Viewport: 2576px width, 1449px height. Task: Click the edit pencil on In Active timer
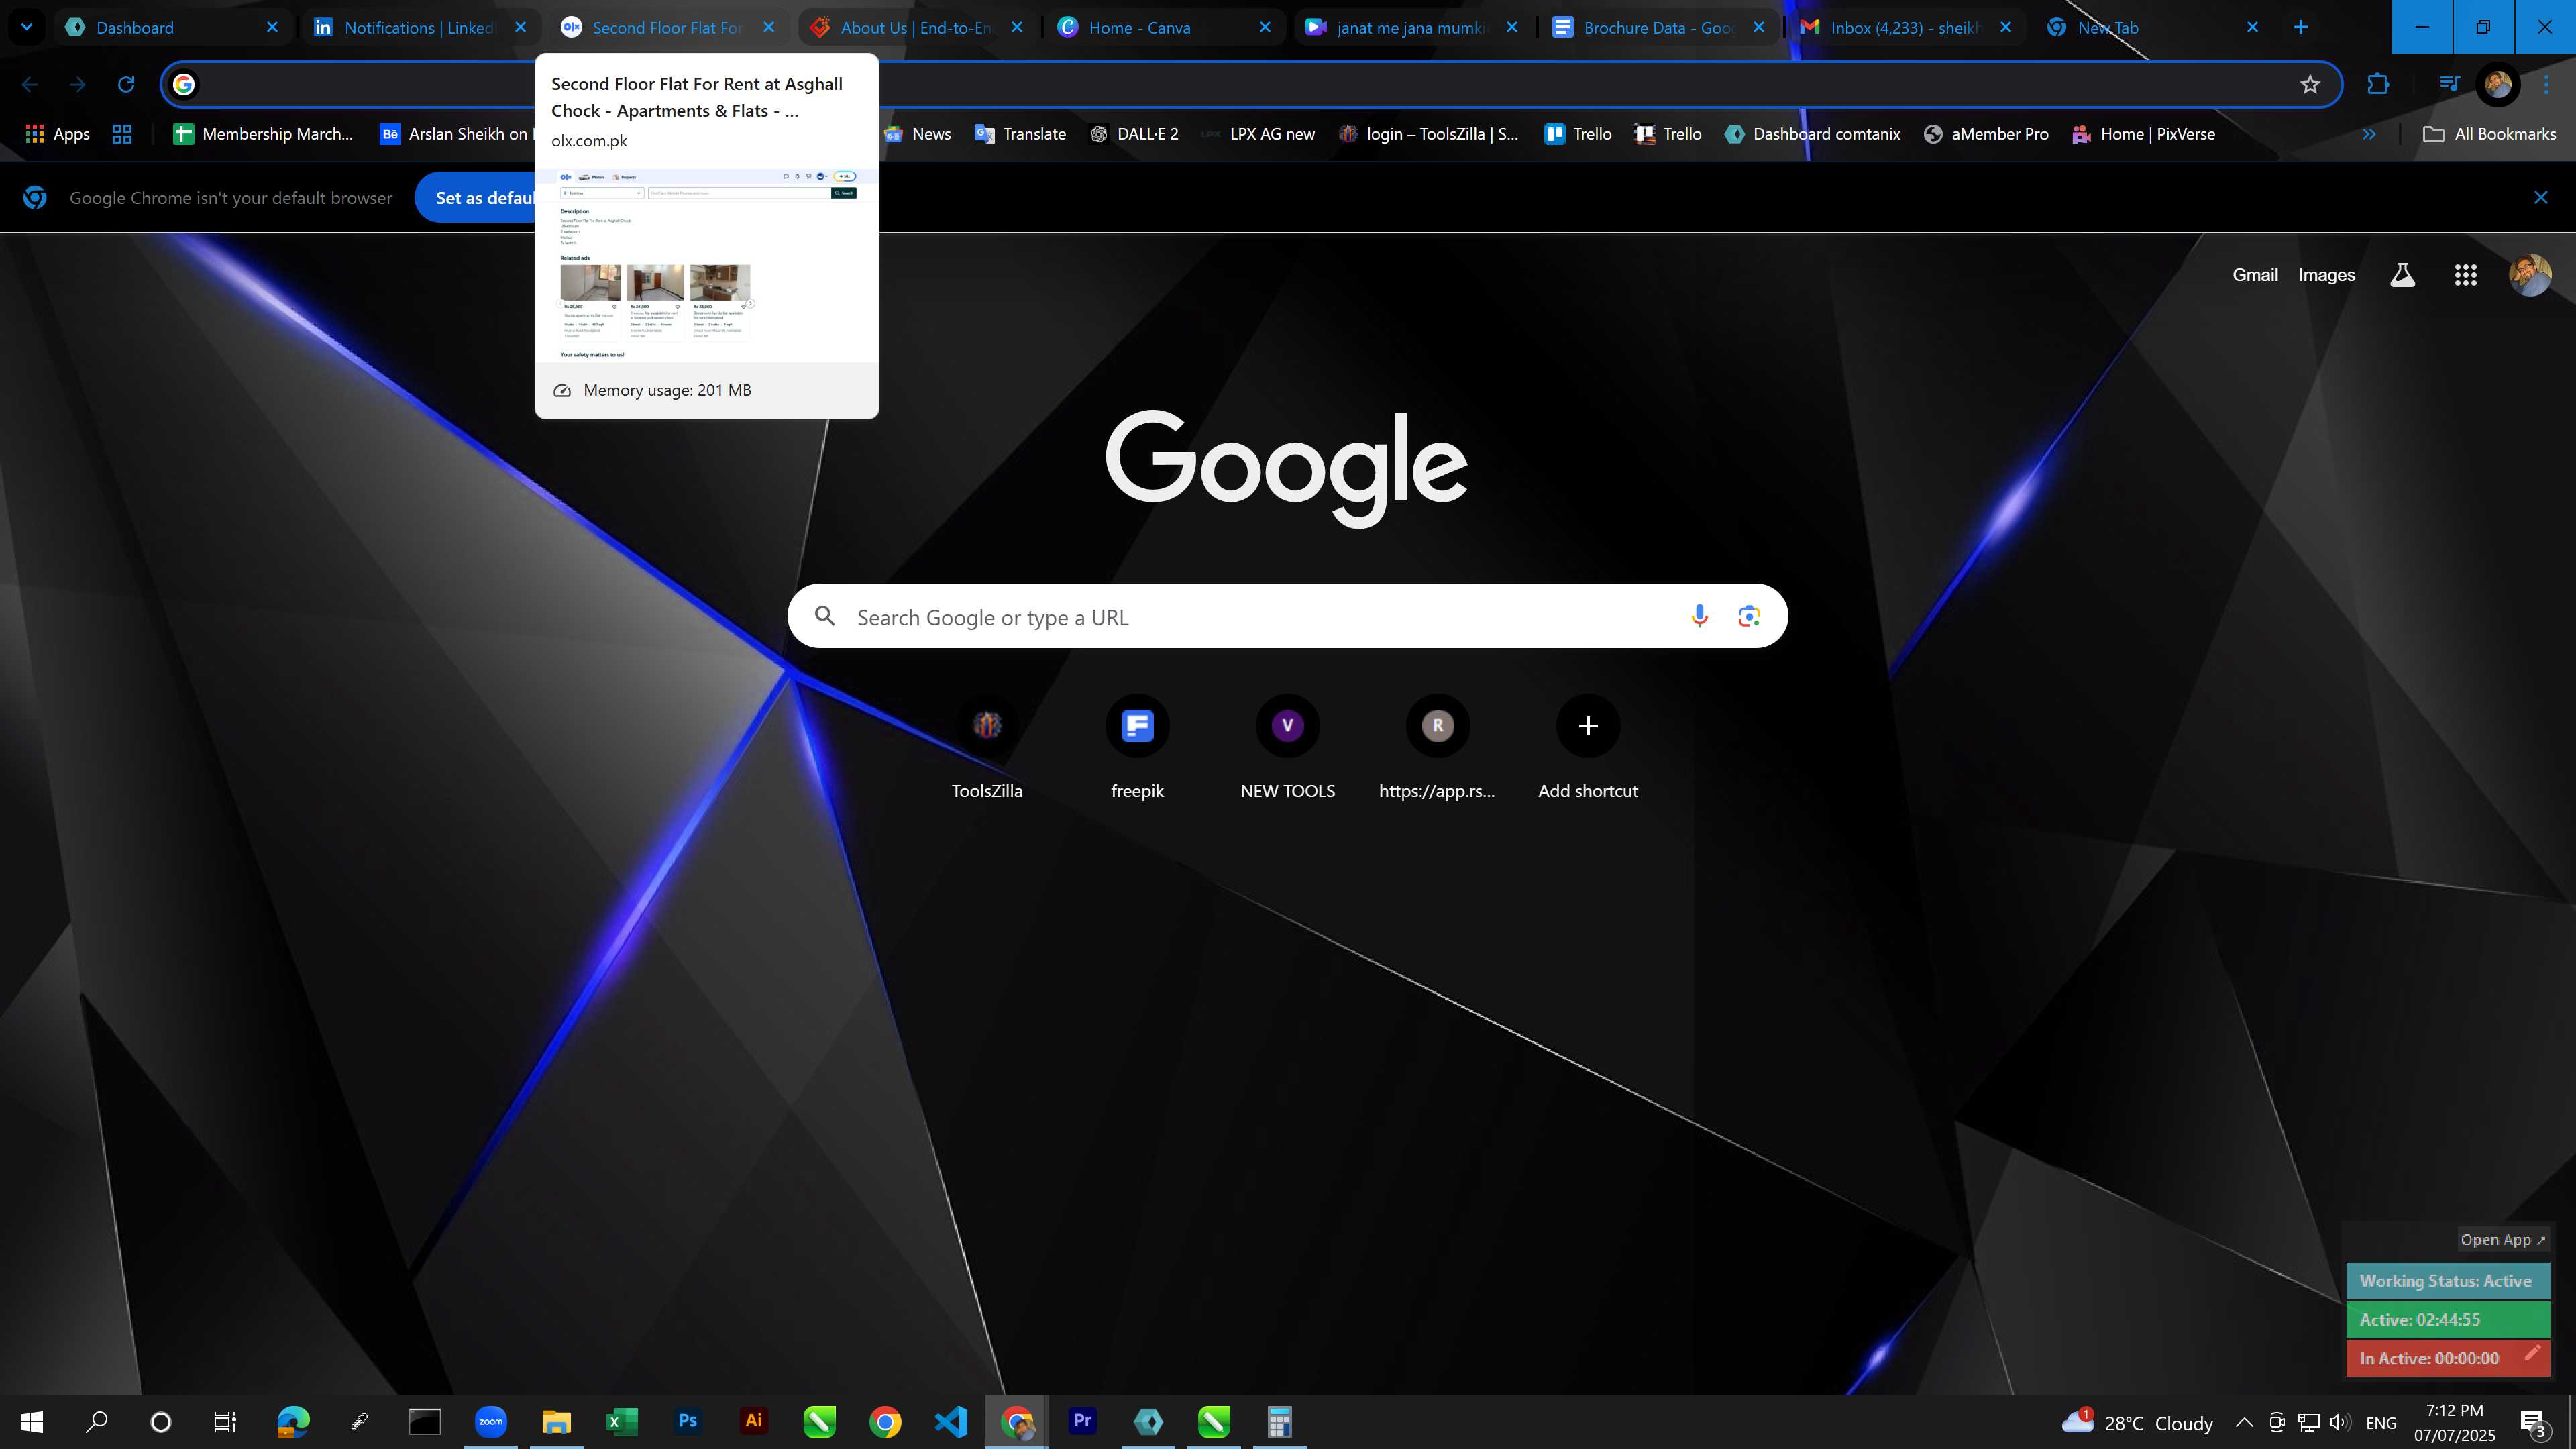pos(2532,1353)
